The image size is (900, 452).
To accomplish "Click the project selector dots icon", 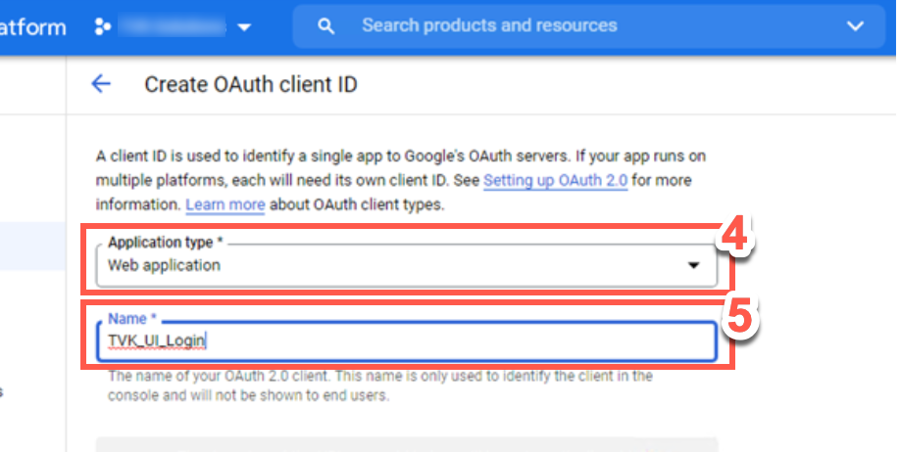I will 102,26.
